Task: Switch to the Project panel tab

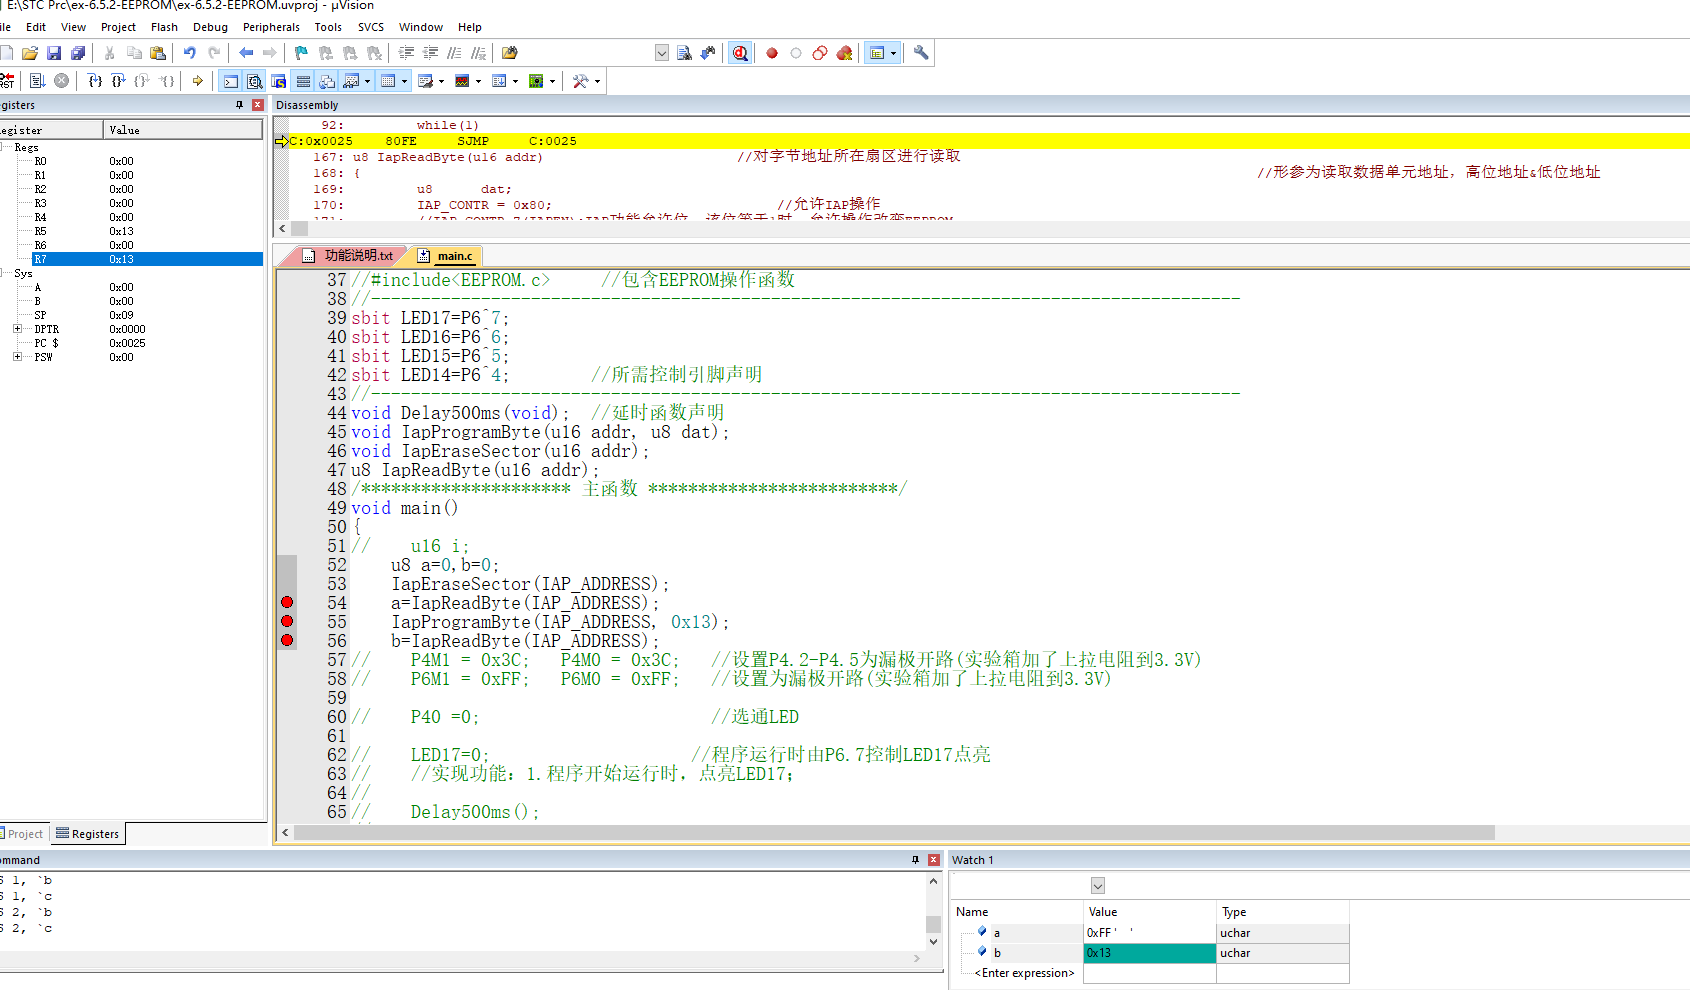Action: pyautogui.click(x=25, y=834)
